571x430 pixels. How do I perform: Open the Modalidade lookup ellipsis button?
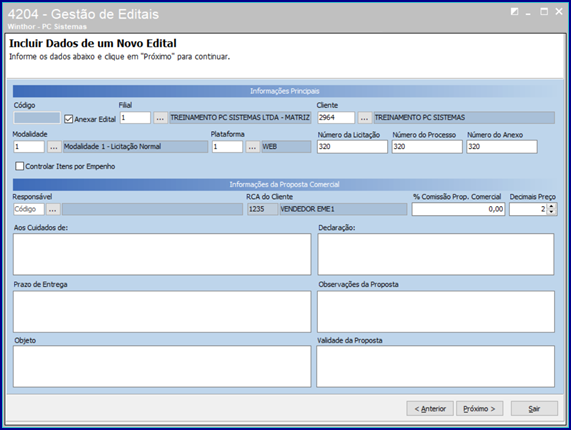54,147
